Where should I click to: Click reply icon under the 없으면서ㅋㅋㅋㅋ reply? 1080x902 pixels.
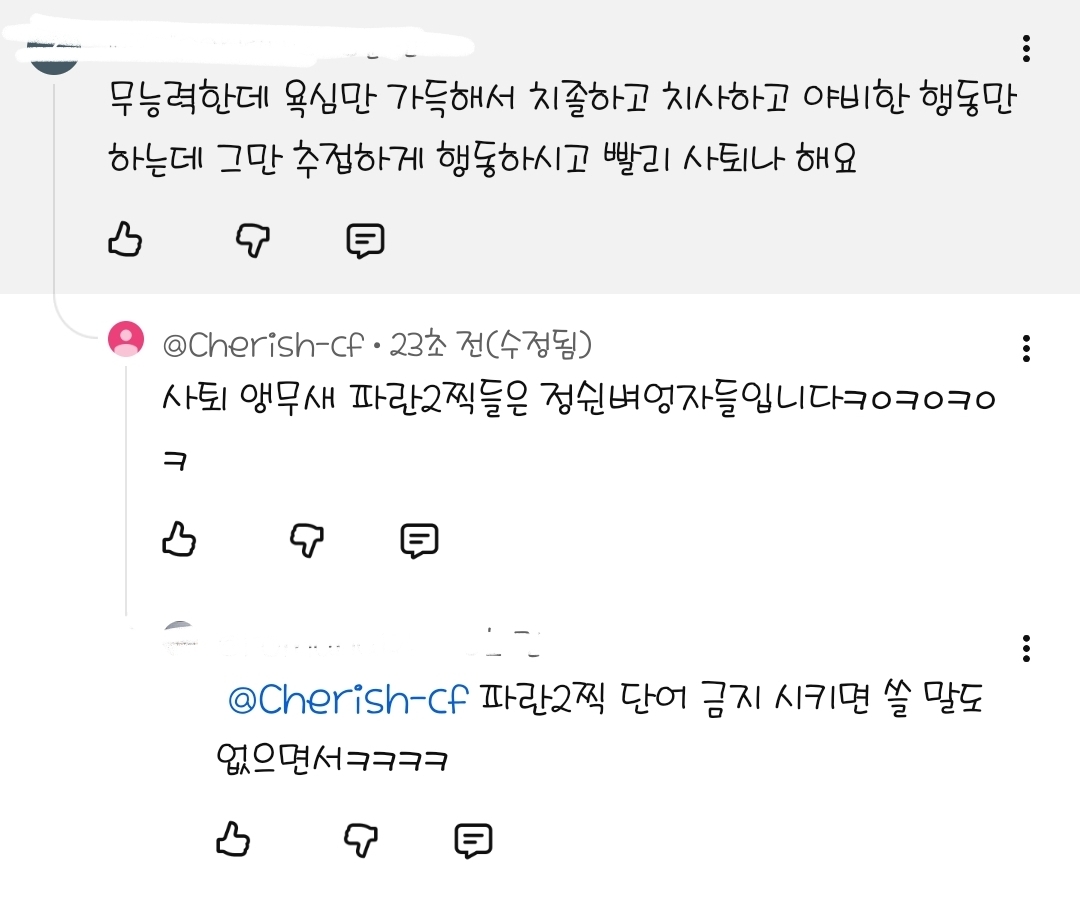click(473, 841)
